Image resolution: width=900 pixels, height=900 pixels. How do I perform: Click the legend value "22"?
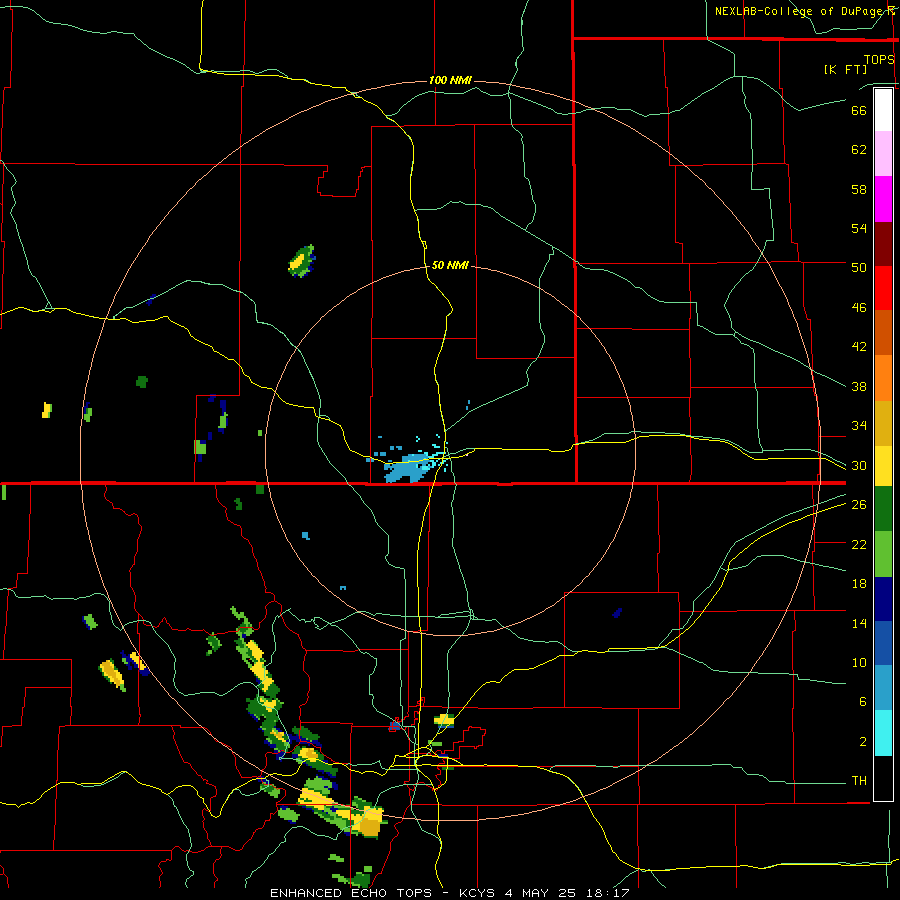pyautogui.click(x=859, y=544)
